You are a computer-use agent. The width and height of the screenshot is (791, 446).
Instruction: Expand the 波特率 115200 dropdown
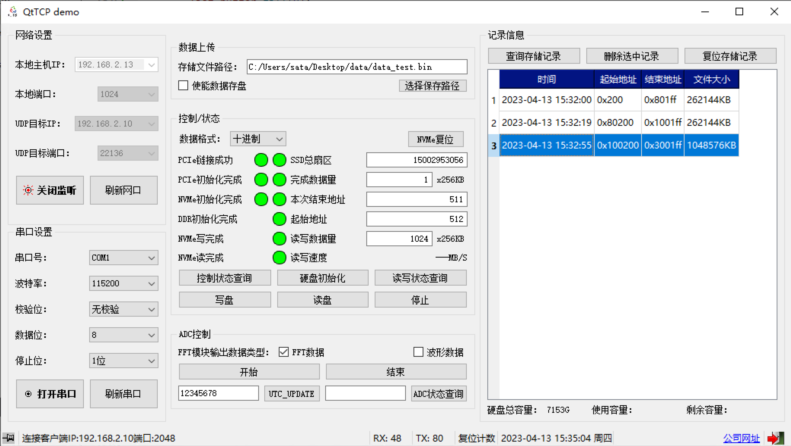(123, 284)
